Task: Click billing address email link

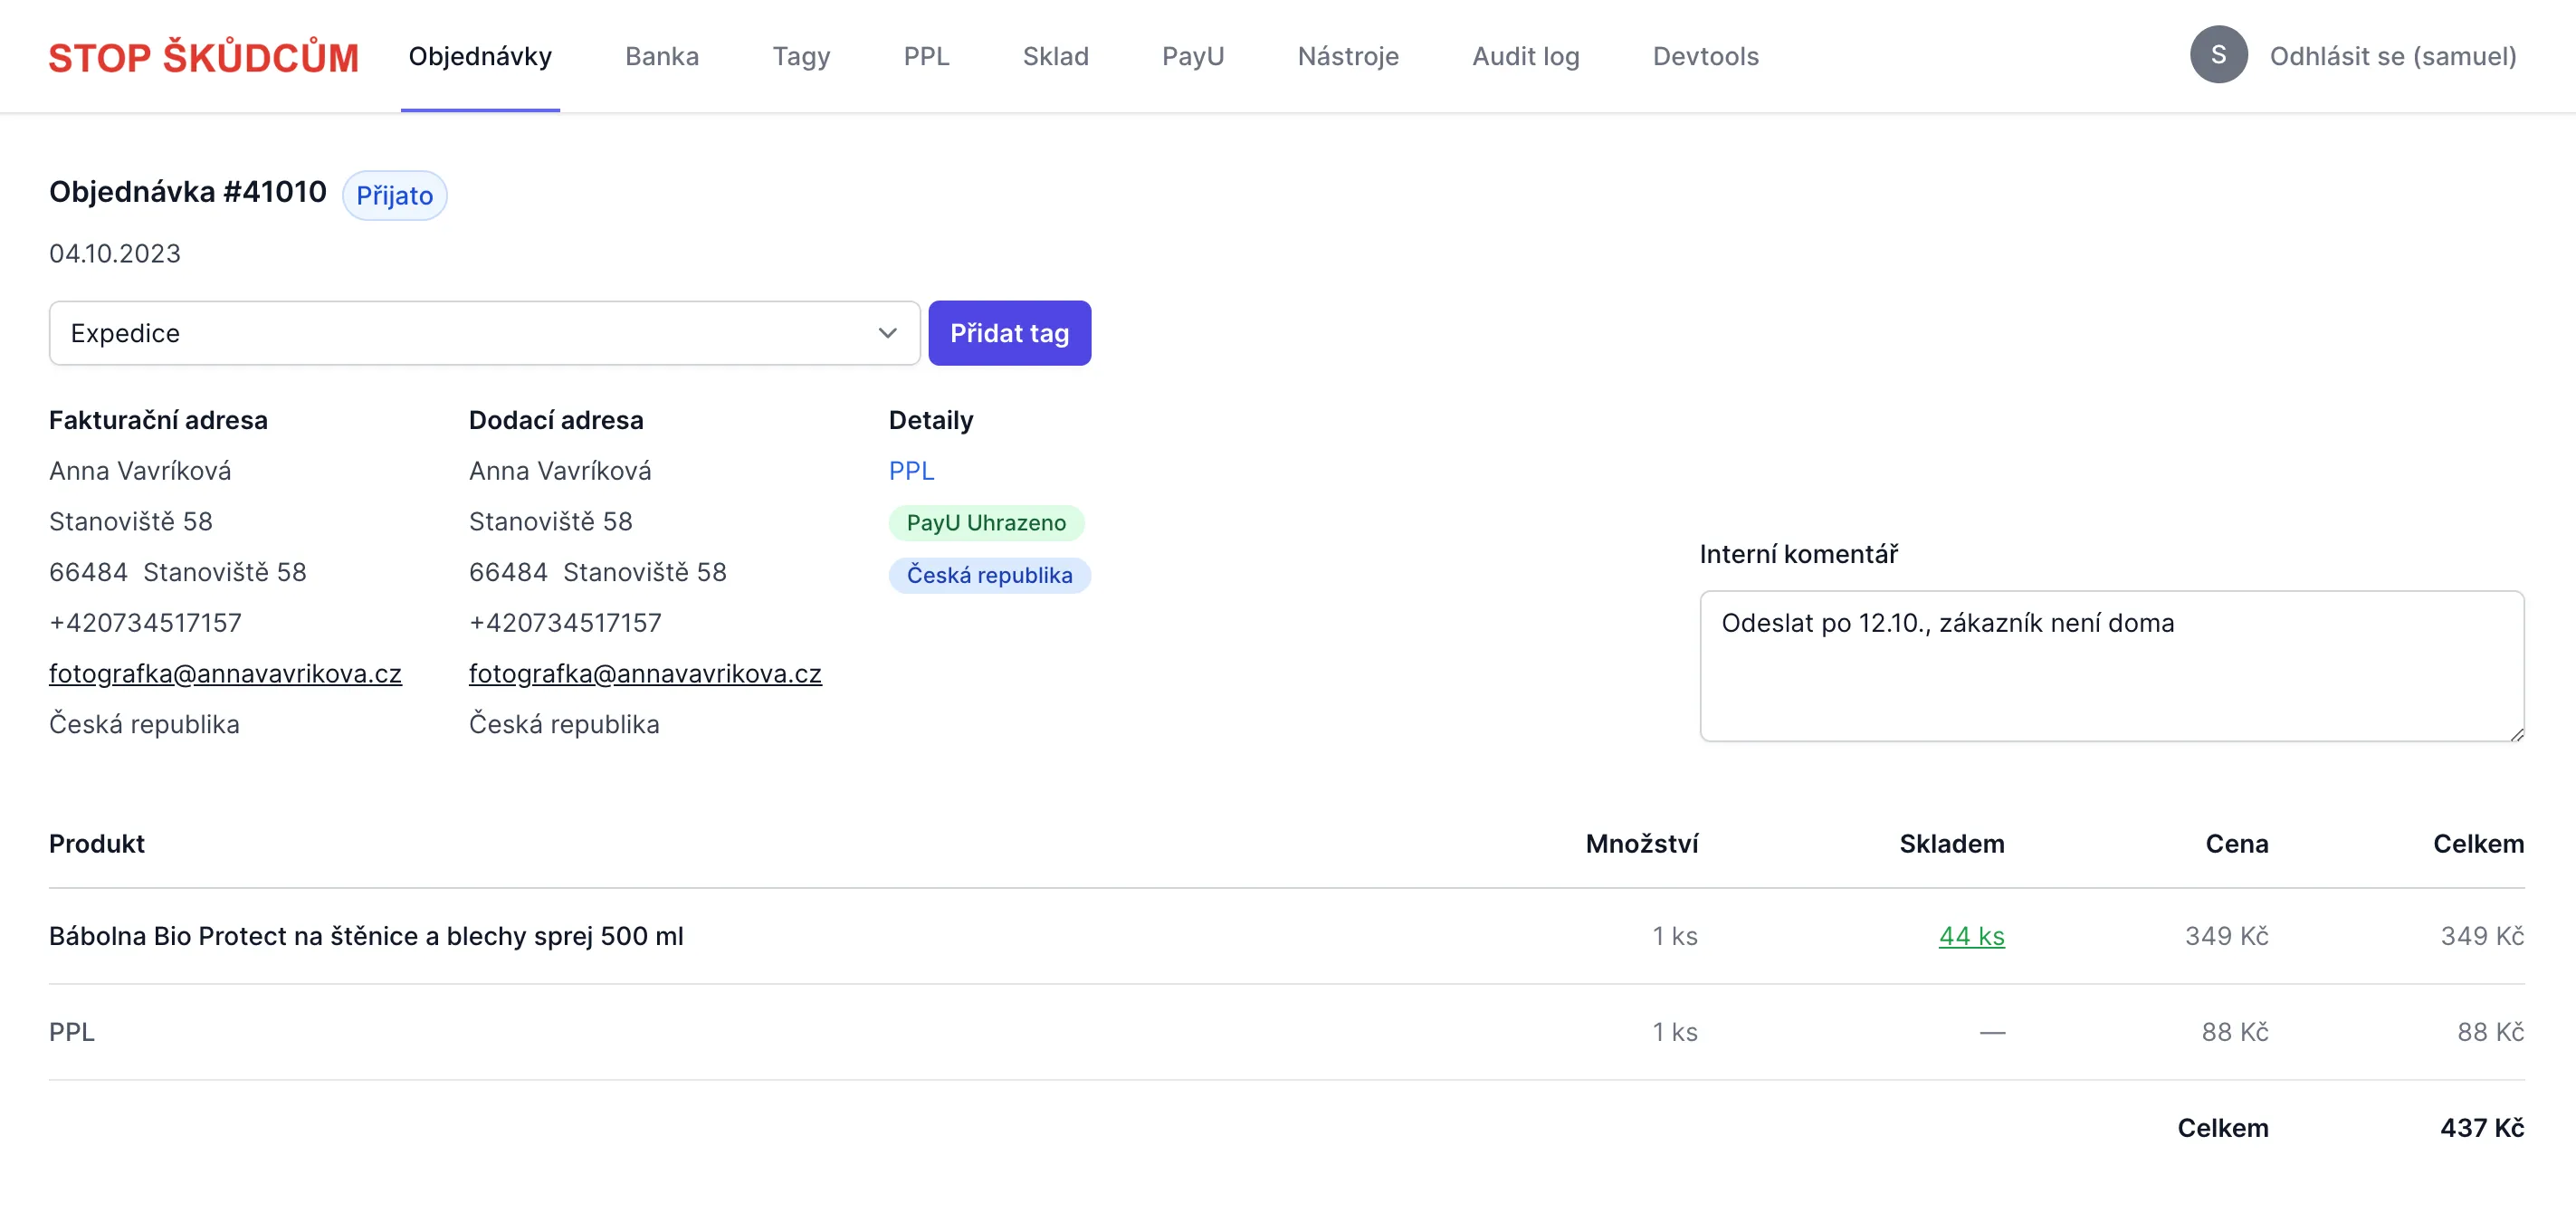Action: pyautogui.click(x=225, y=674)
